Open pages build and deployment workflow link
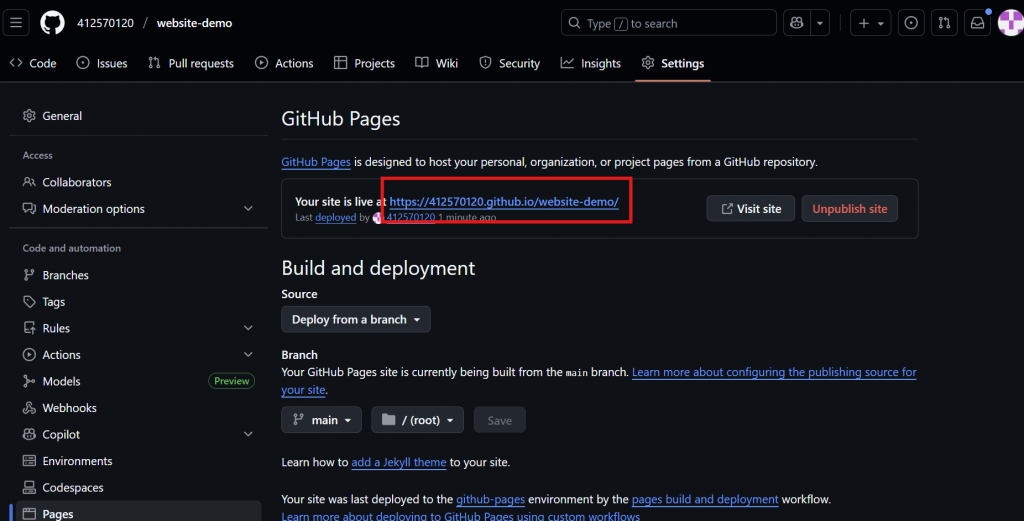The height and width of the screenshot is (521, 1024). [705, 499]
